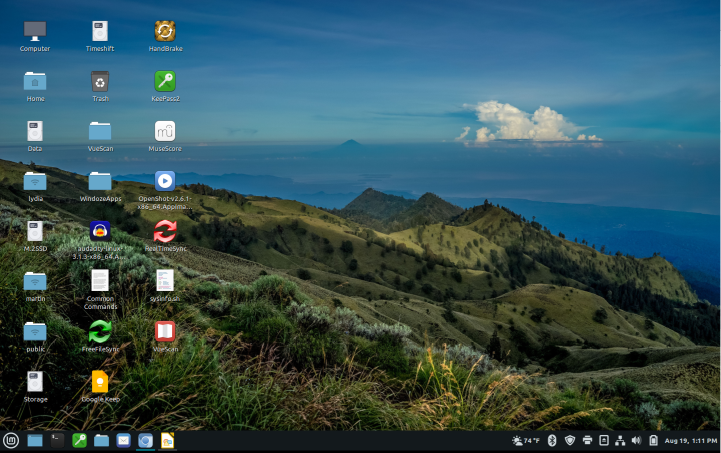Launch RealTimeSync from the desktop

(165, 231)
